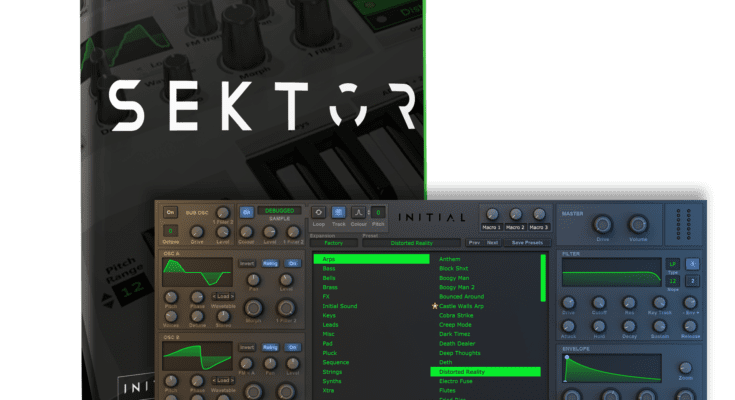This screenshot has width=735, height=400.
Task: Open the LP filter type dropdown
Action: click(x=672, y=264)
